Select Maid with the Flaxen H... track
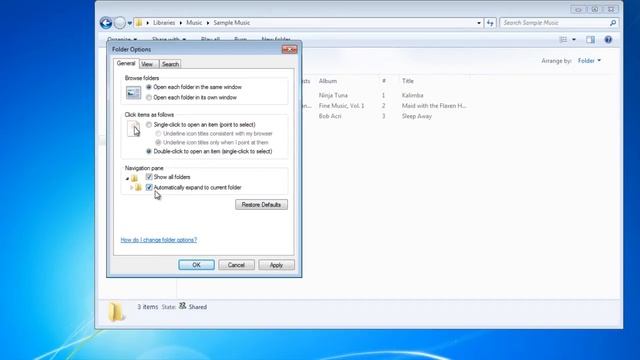 [434, 106]
